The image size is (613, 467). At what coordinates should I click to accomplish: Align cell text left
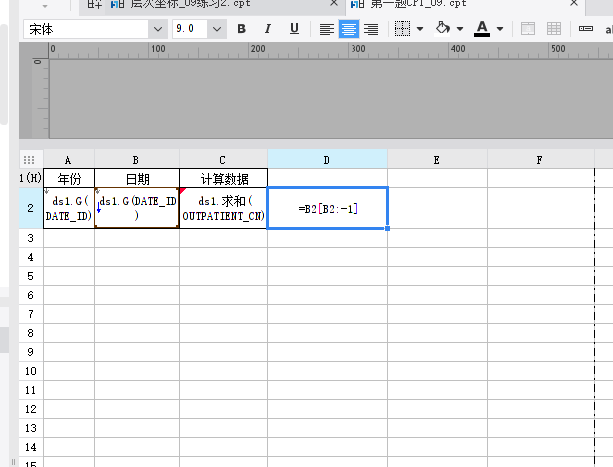[x=326, y=29]
